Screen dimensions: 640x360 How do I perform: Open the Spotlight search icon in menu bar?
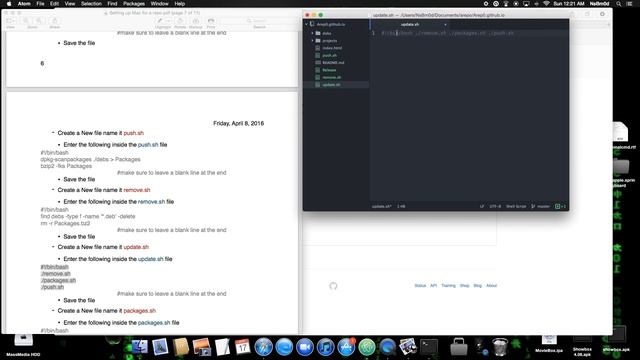(x=619, y=4)
